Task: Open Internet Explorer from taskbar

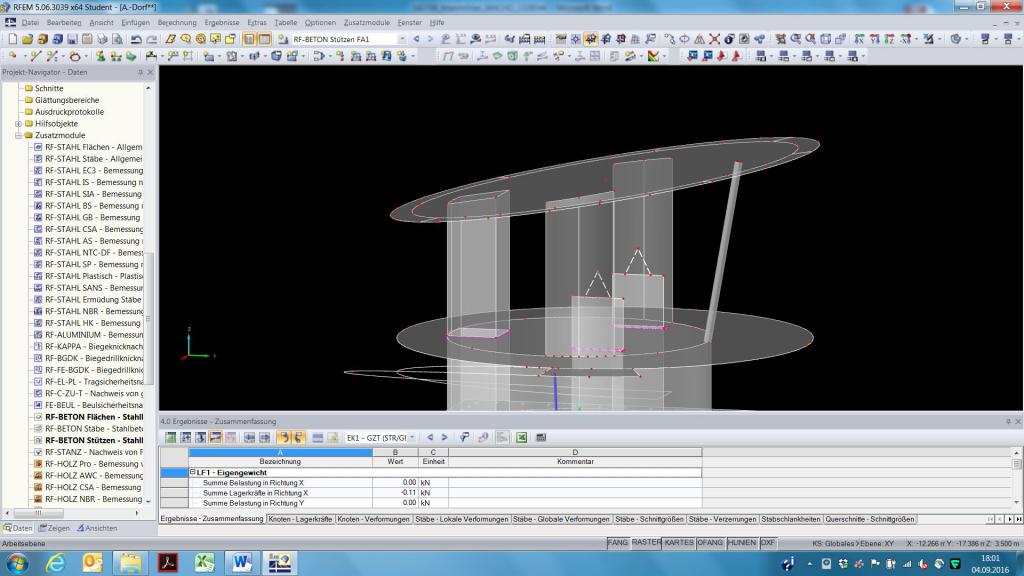Action: pyautogui.click(x=56, y=562)
